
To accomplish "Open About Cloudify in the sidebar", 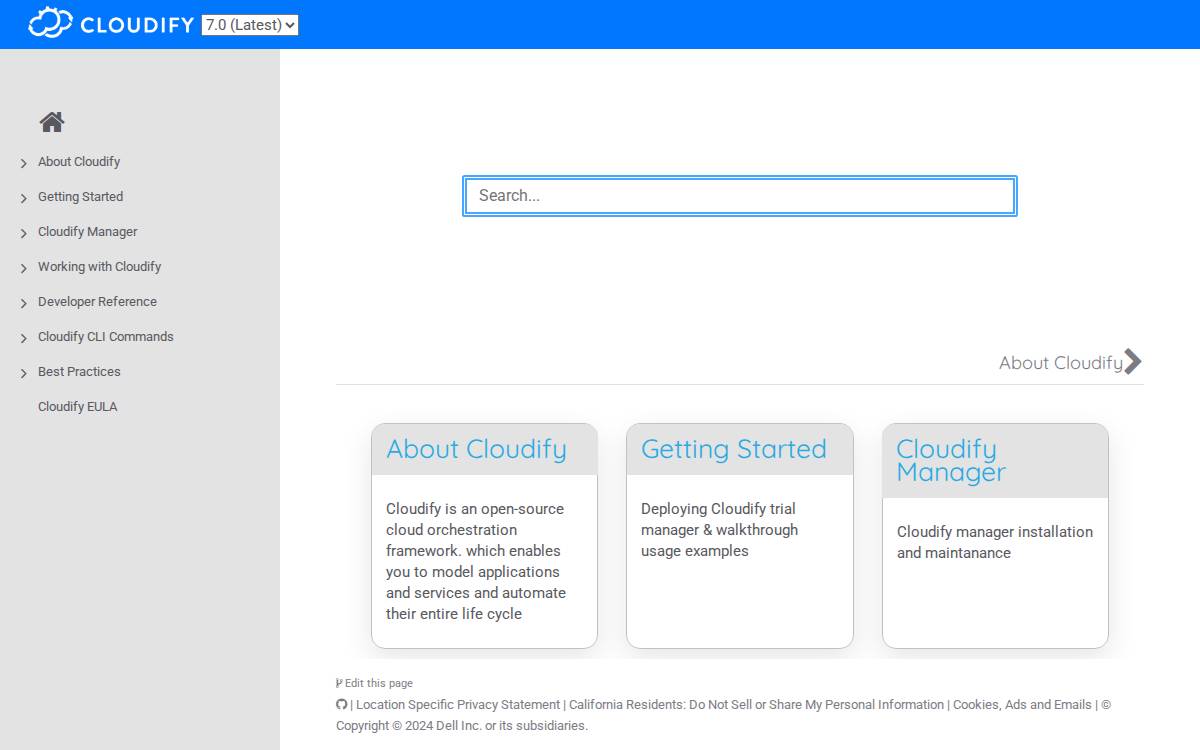I will [x=79, y=162].
